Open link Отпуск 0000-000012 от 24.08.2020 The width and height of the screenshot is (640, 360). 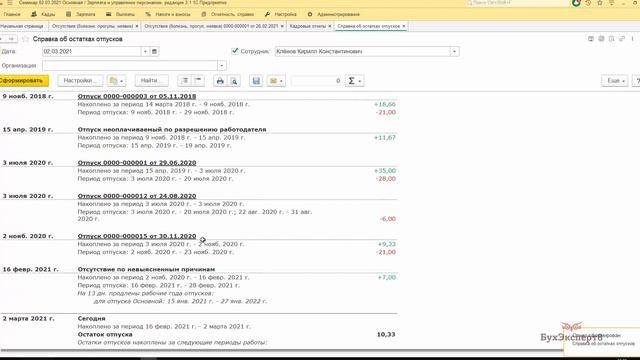click(x=137, y=196)
